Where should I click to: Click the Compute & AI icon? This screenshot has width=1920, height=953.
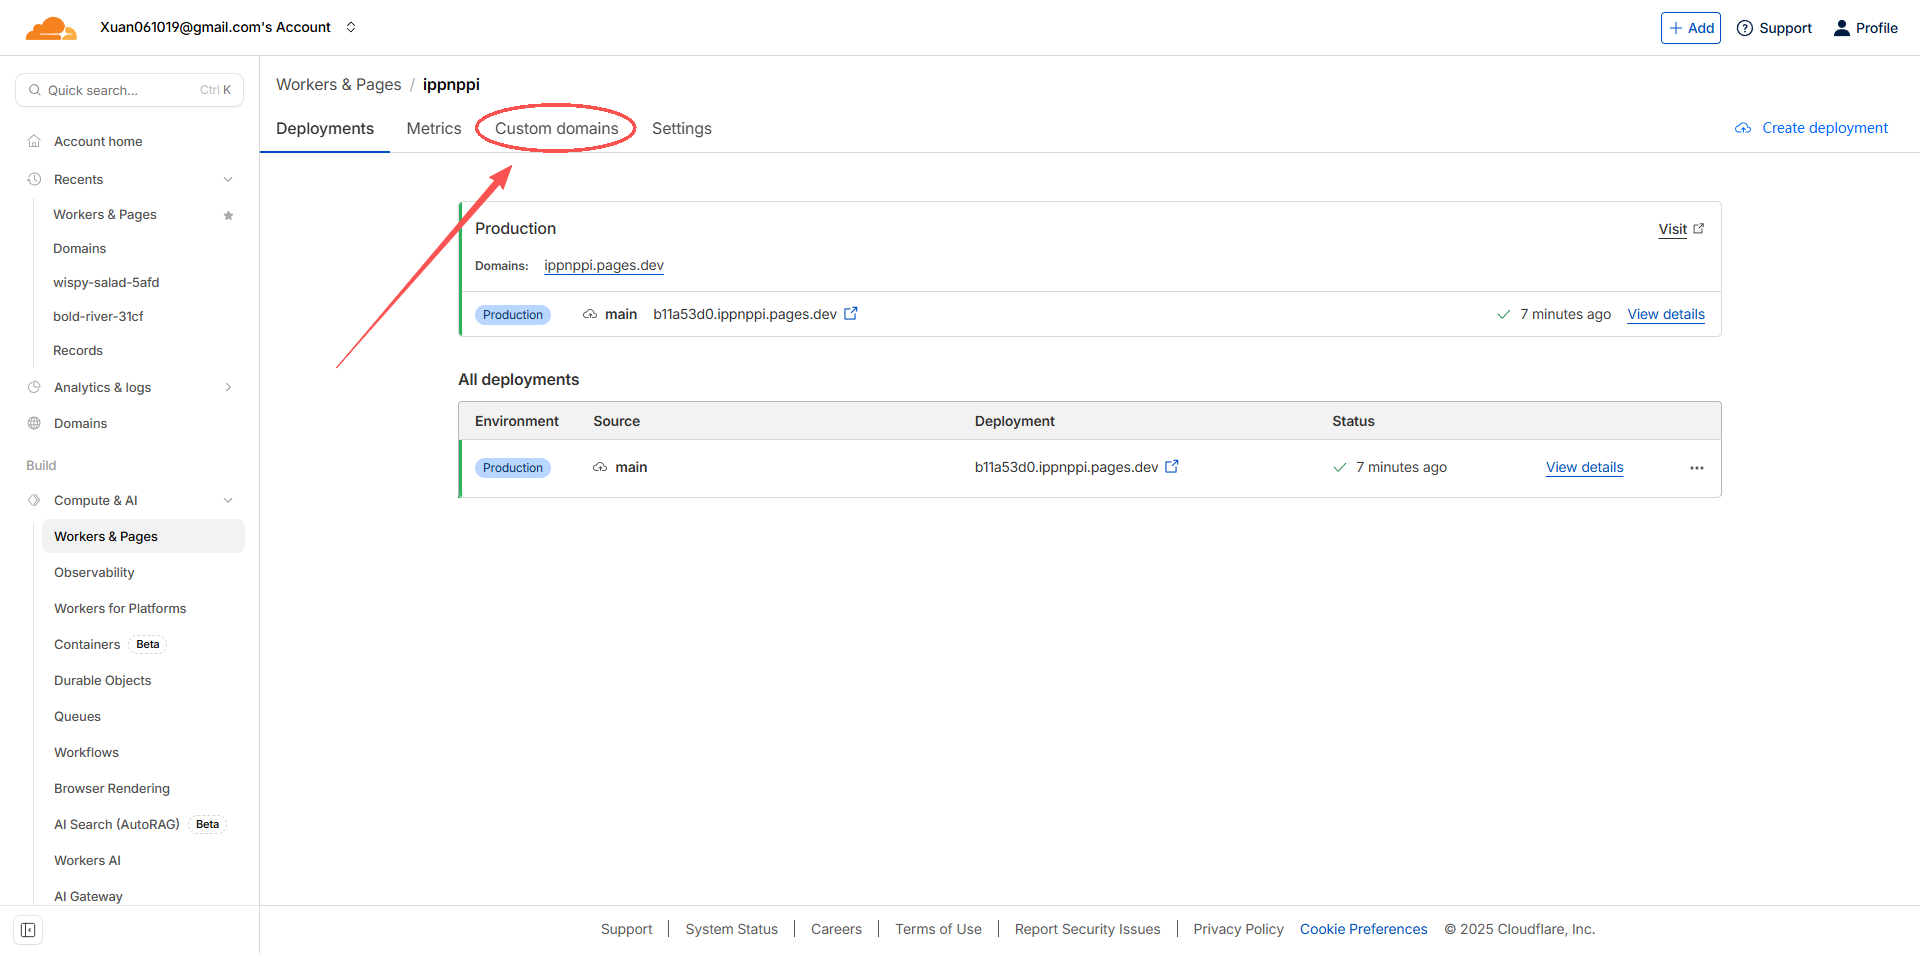34,500
